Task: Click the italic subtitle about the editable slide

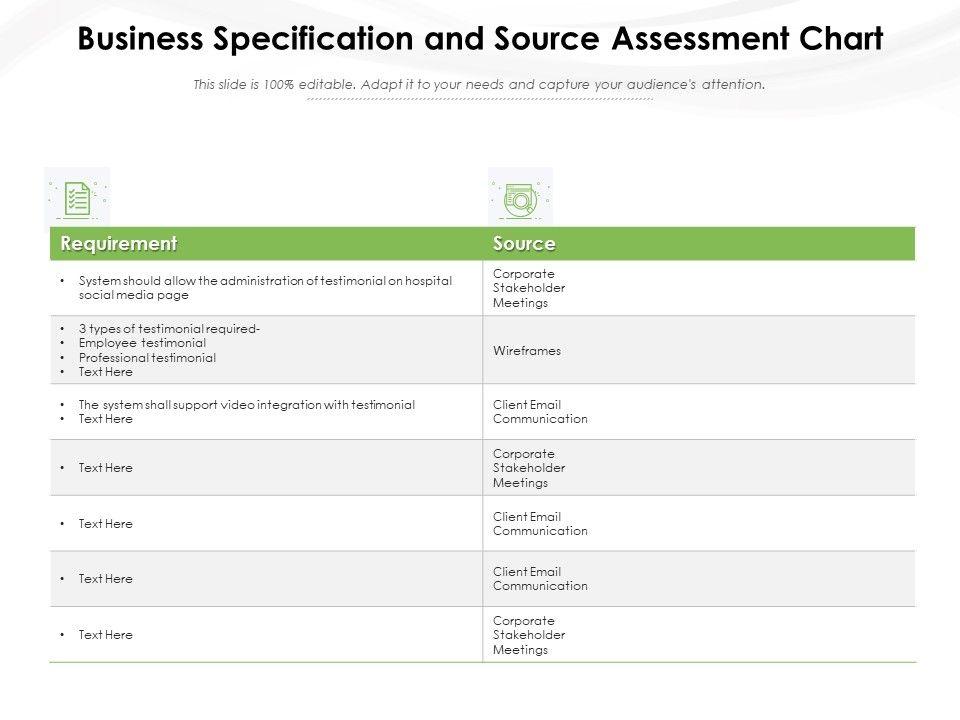Action: (x=479, y=85)
